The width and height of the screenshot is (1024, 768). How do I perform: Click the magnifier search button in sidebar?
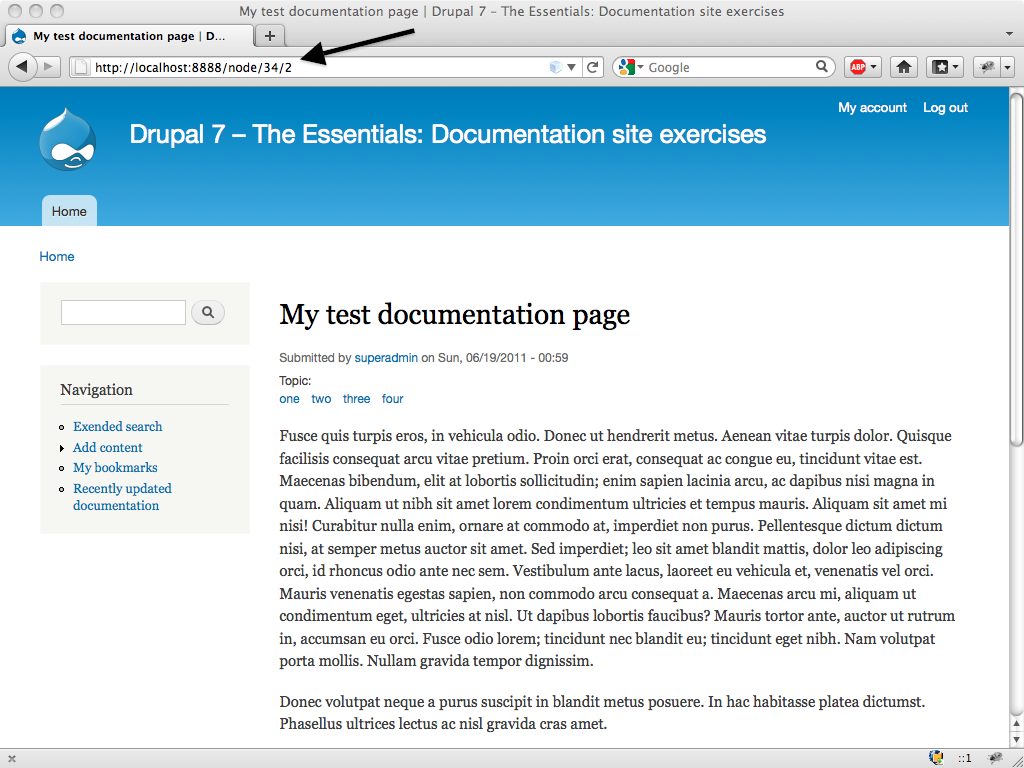208,313
